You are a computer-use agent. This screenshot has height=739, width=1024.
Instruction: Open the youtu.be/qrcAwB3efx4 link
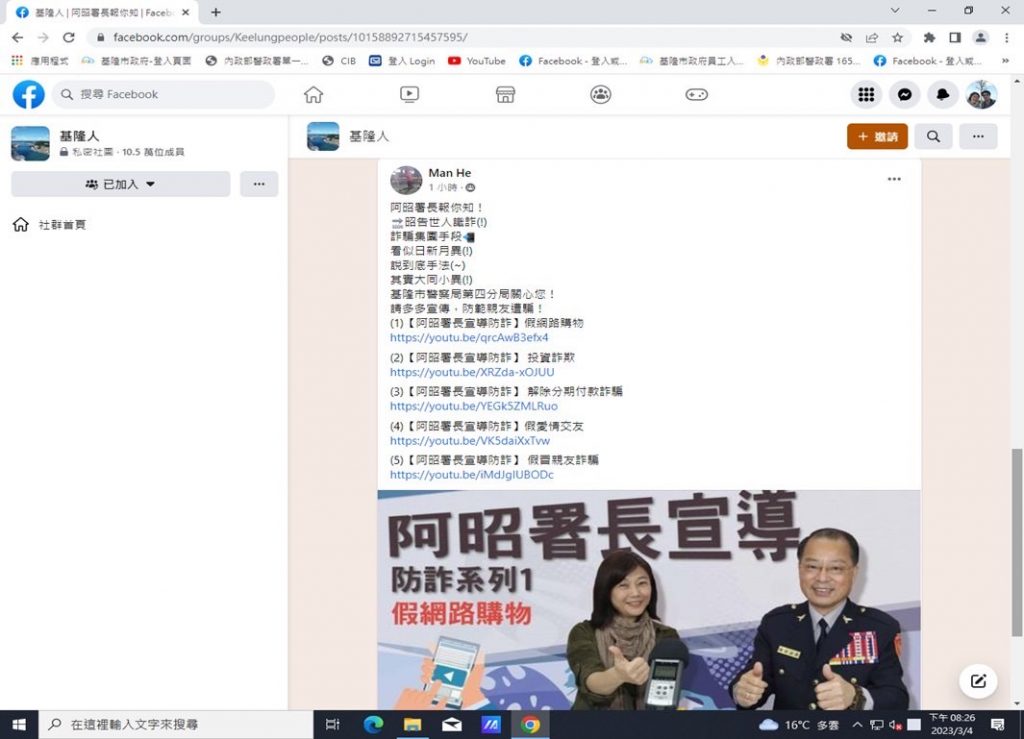pos(469,338)
